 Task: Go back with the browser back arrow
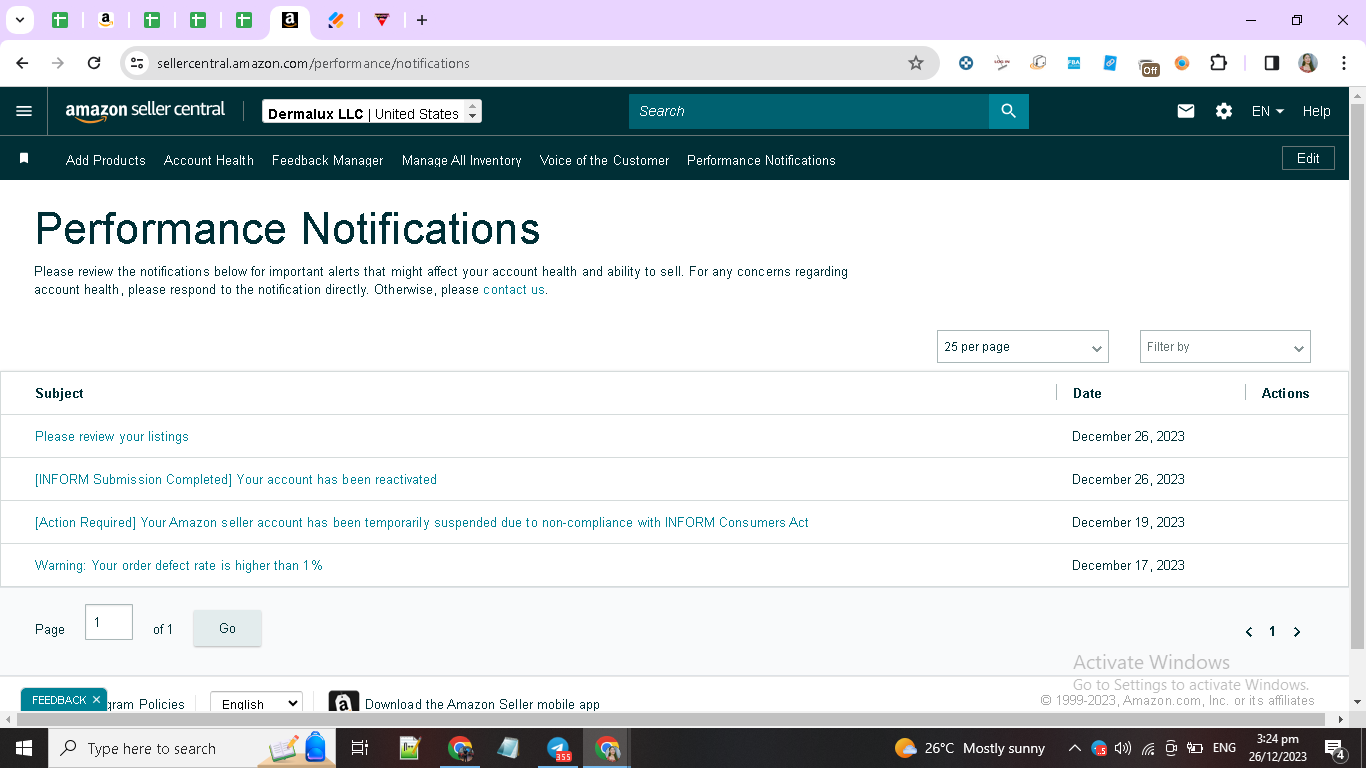[x=22, y=63]
